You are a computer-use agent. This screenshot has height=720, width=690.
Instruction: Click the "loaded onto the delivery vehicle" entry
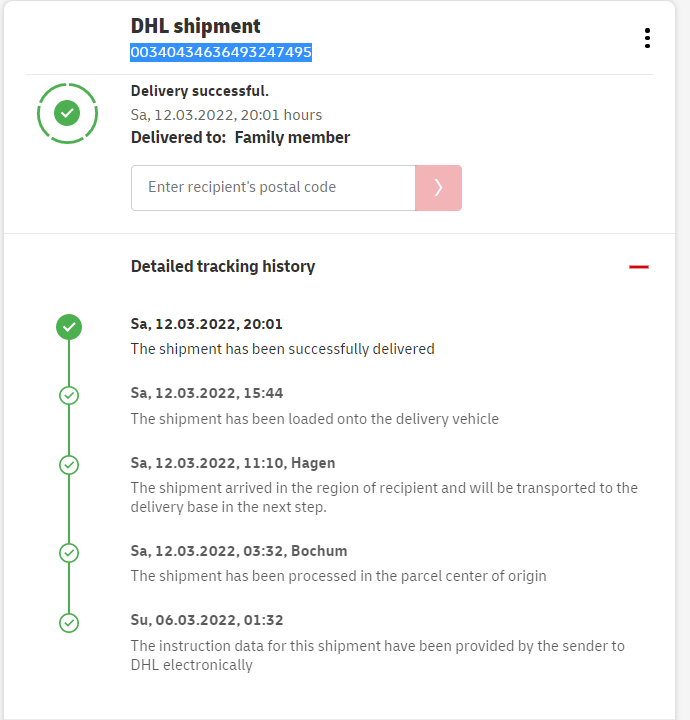coord(314,418)
